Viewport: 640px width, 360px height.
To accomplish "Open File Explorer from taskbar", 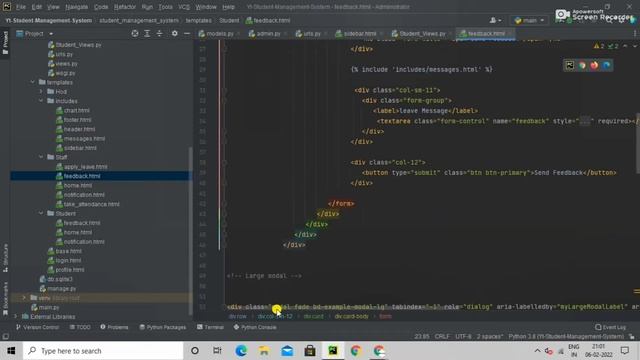I will tap(264, 351).
